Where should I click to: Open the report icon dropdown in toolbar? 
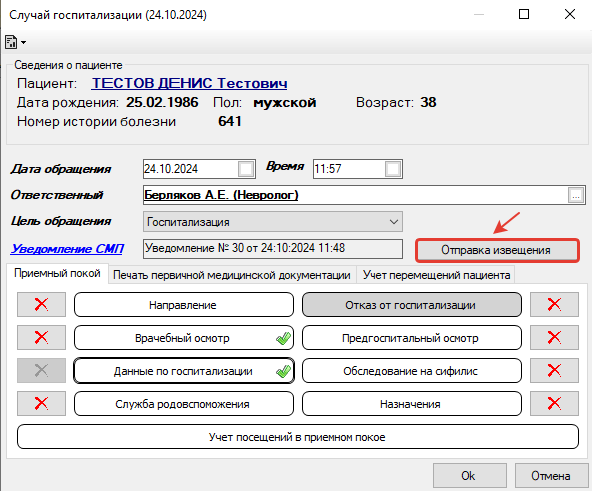point(15,42)
